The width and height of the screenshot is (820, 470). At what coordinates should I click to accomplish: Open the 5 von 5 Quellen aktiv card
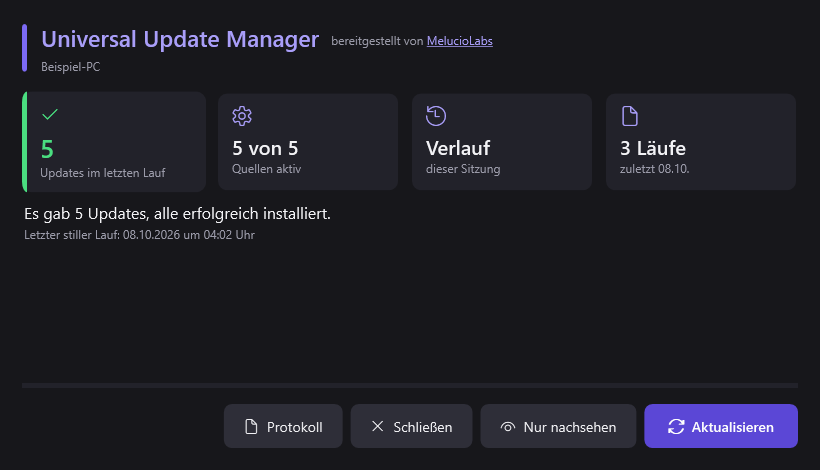308,142
